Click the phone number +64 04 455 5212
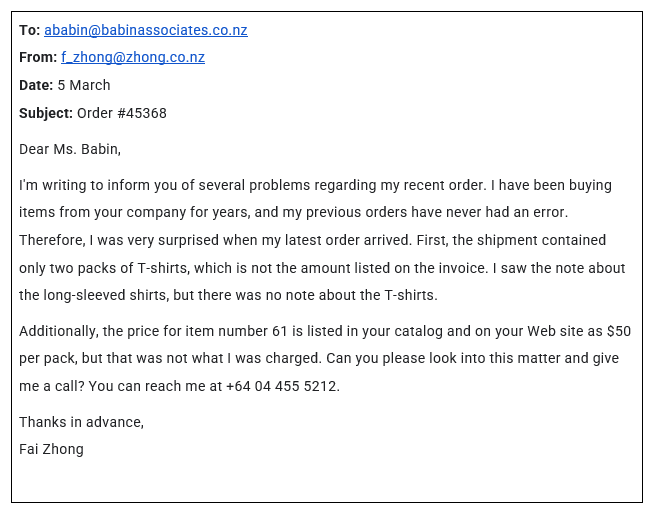This screenshot has height=514, width=660. 282,386
